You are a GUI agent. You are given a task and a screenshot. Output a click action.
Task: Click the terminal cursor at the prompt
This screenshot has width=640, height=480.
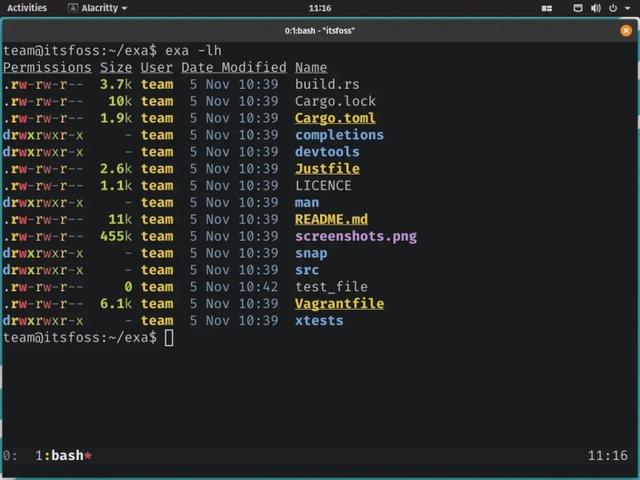point(169,338)
